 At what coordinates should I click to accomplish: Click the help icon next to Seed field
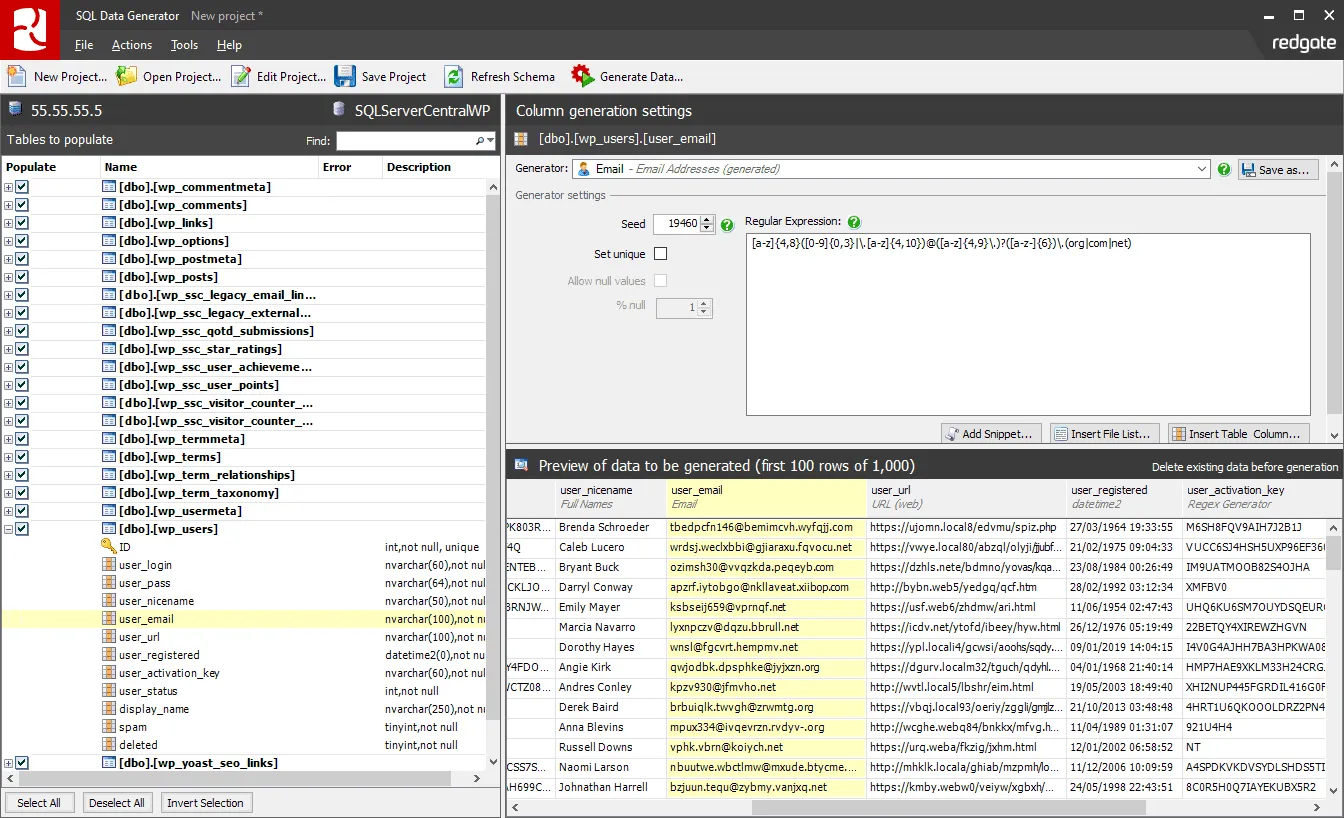click(x=727, y=224)
